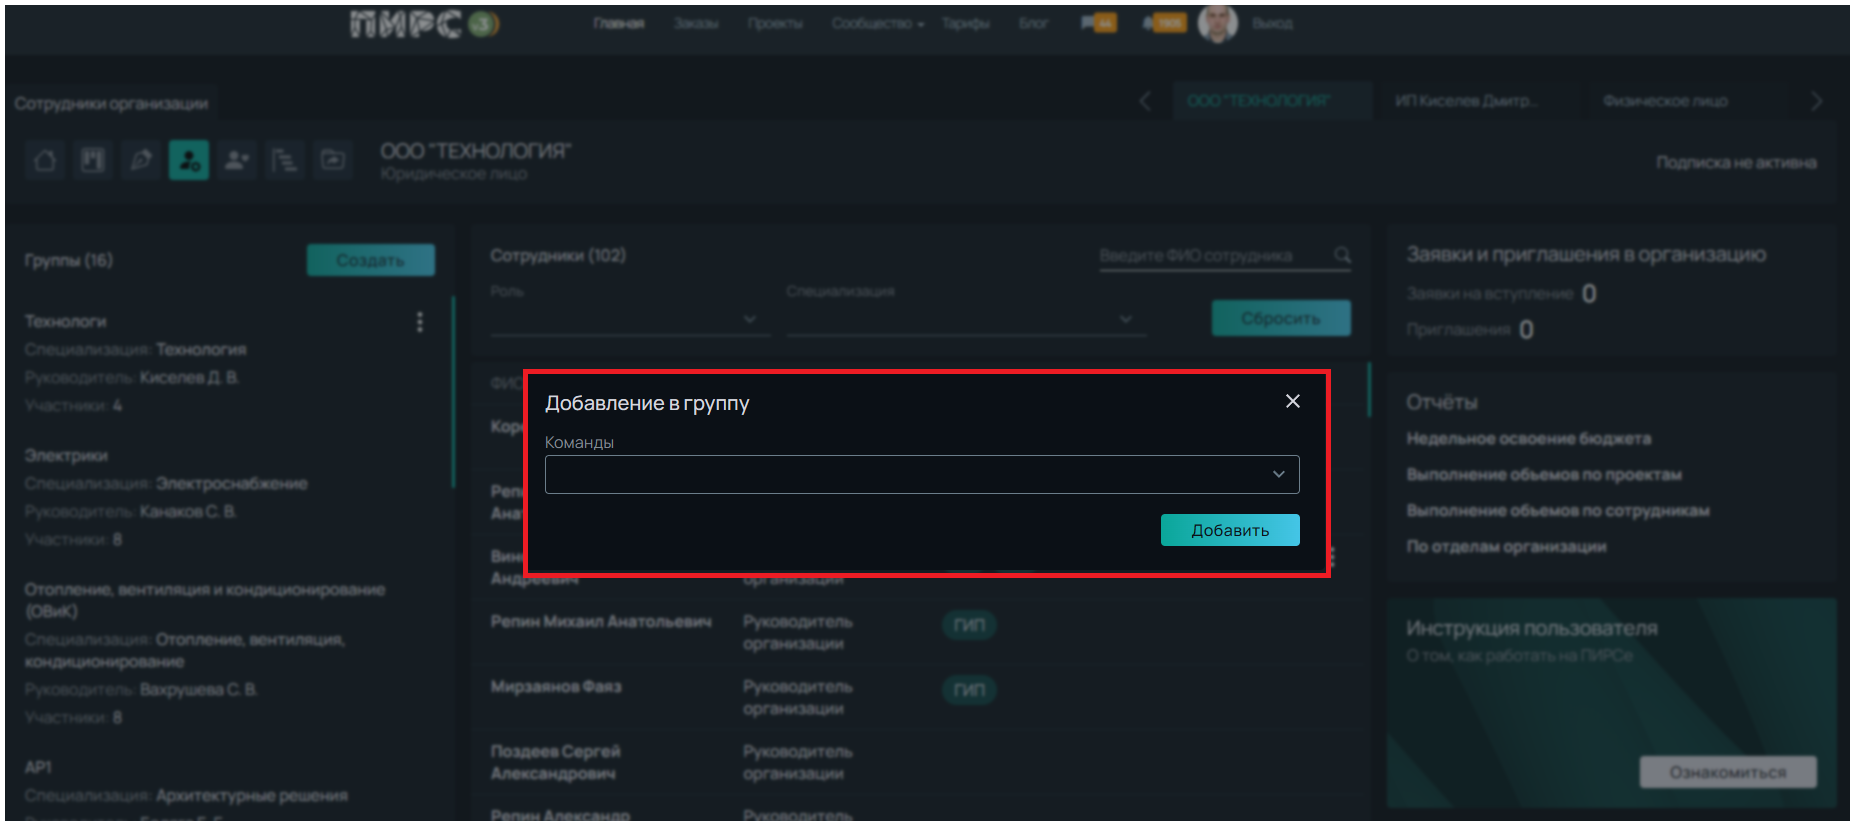The height and width of the screenshot is (826, 1855).
Task: Open the hierarchy structure icon
Action: click(285, 160)
